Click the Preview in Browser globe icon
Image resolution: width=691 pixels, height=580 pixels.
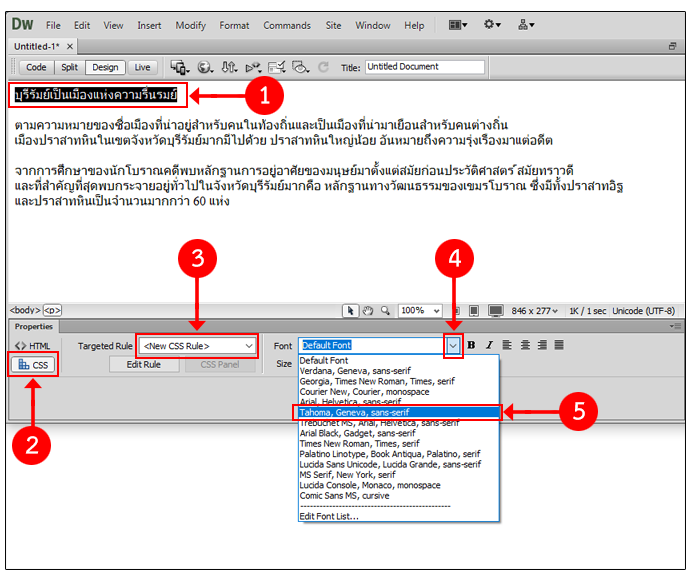(205, 68)
